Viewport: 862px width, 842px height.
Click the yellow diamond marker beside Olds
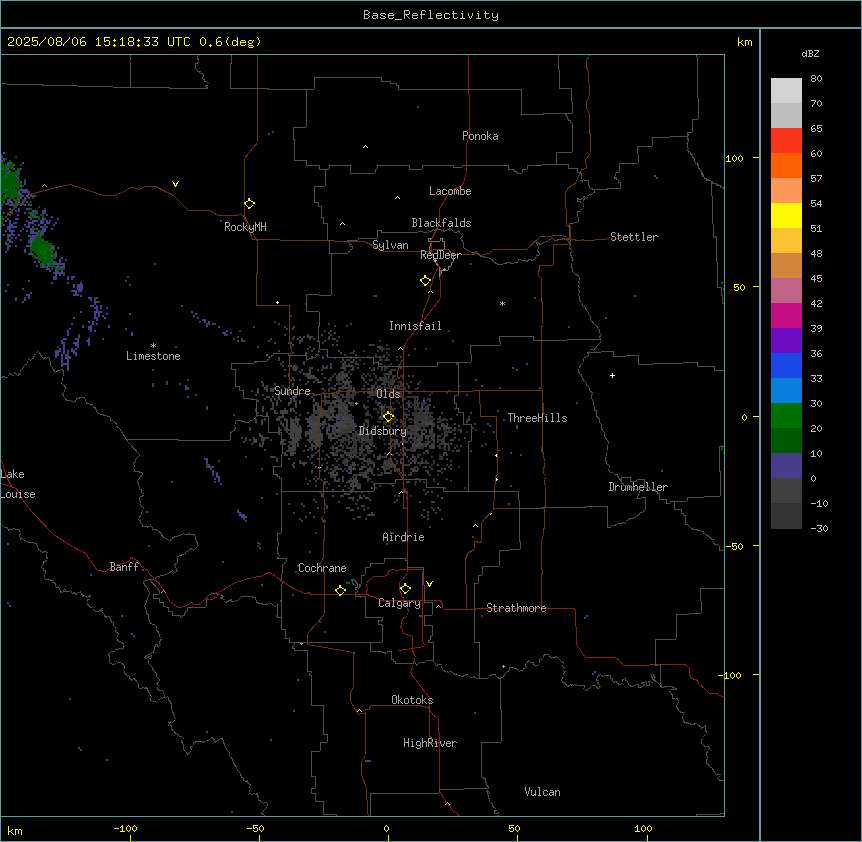(x=388, y=417)
